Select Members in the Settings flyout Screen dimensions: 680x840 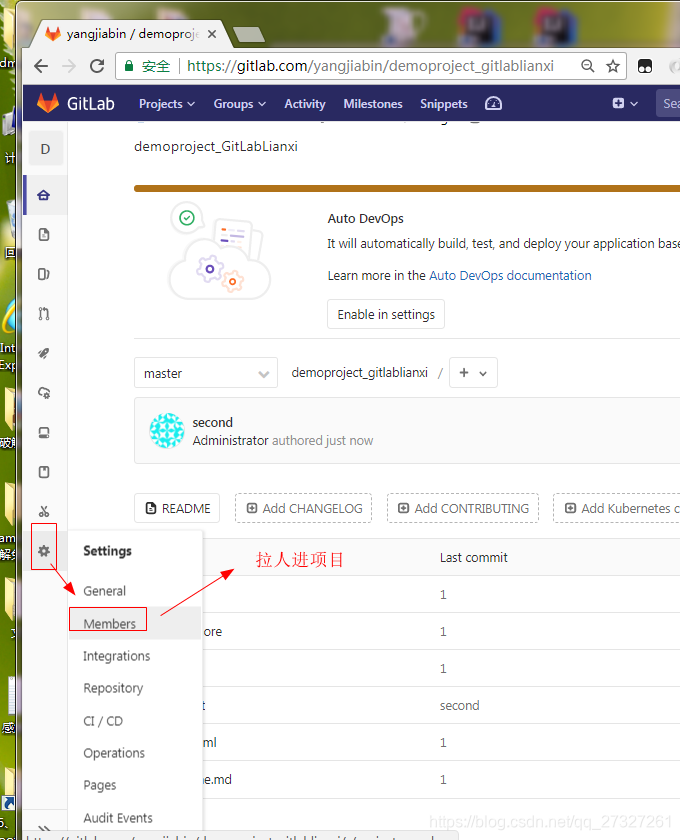[109, 624]
